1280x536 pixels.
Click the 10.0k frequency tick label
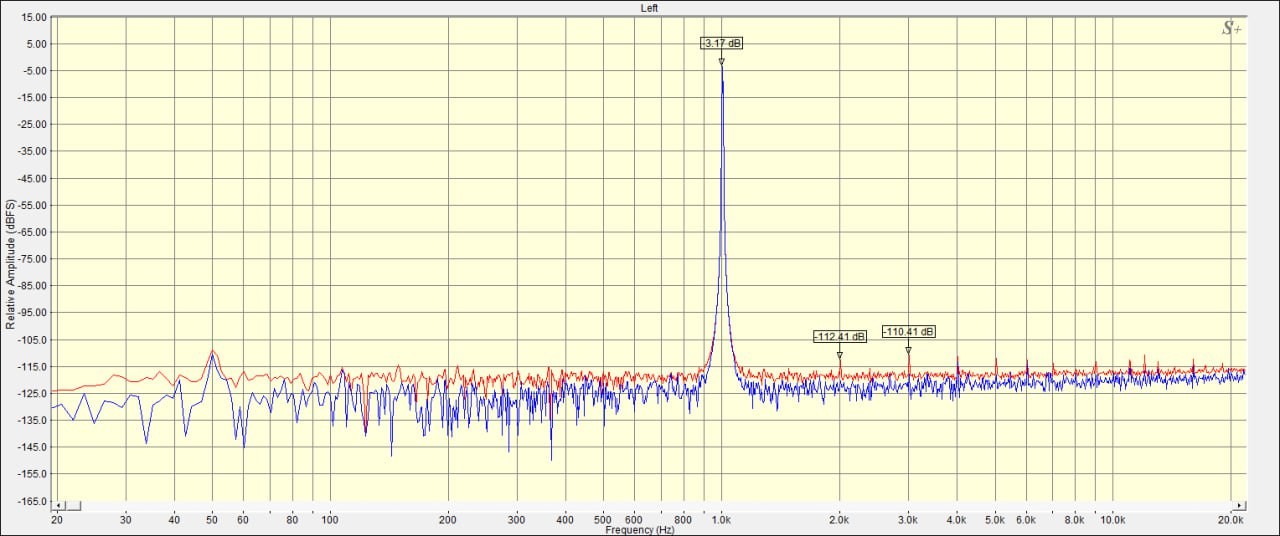click(x=1113, y=520)
